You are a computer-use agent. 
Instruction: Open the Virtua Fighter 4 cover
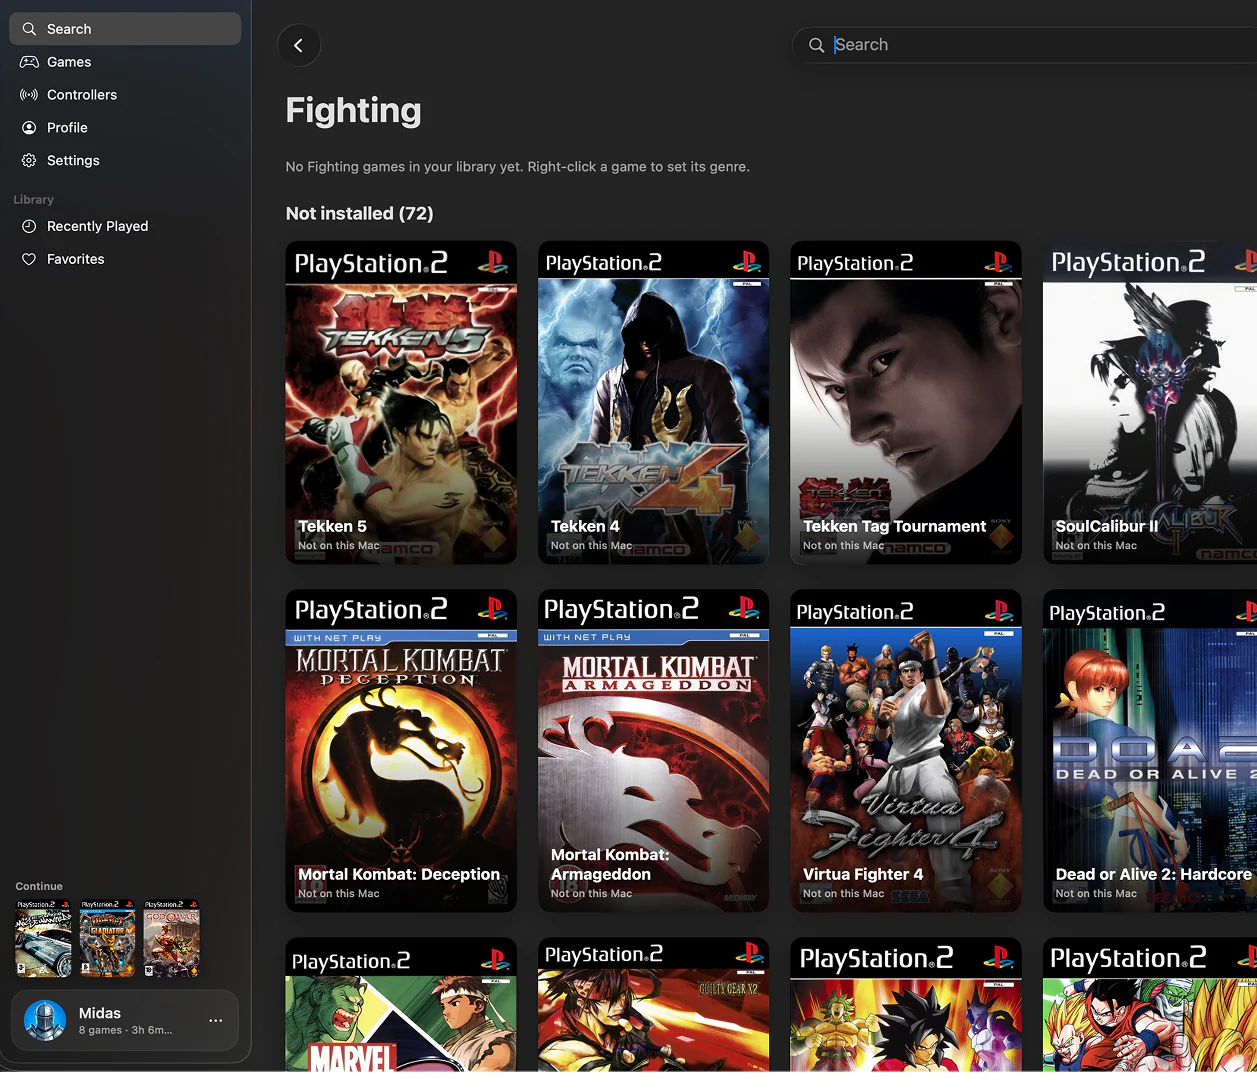click(906, 750)
